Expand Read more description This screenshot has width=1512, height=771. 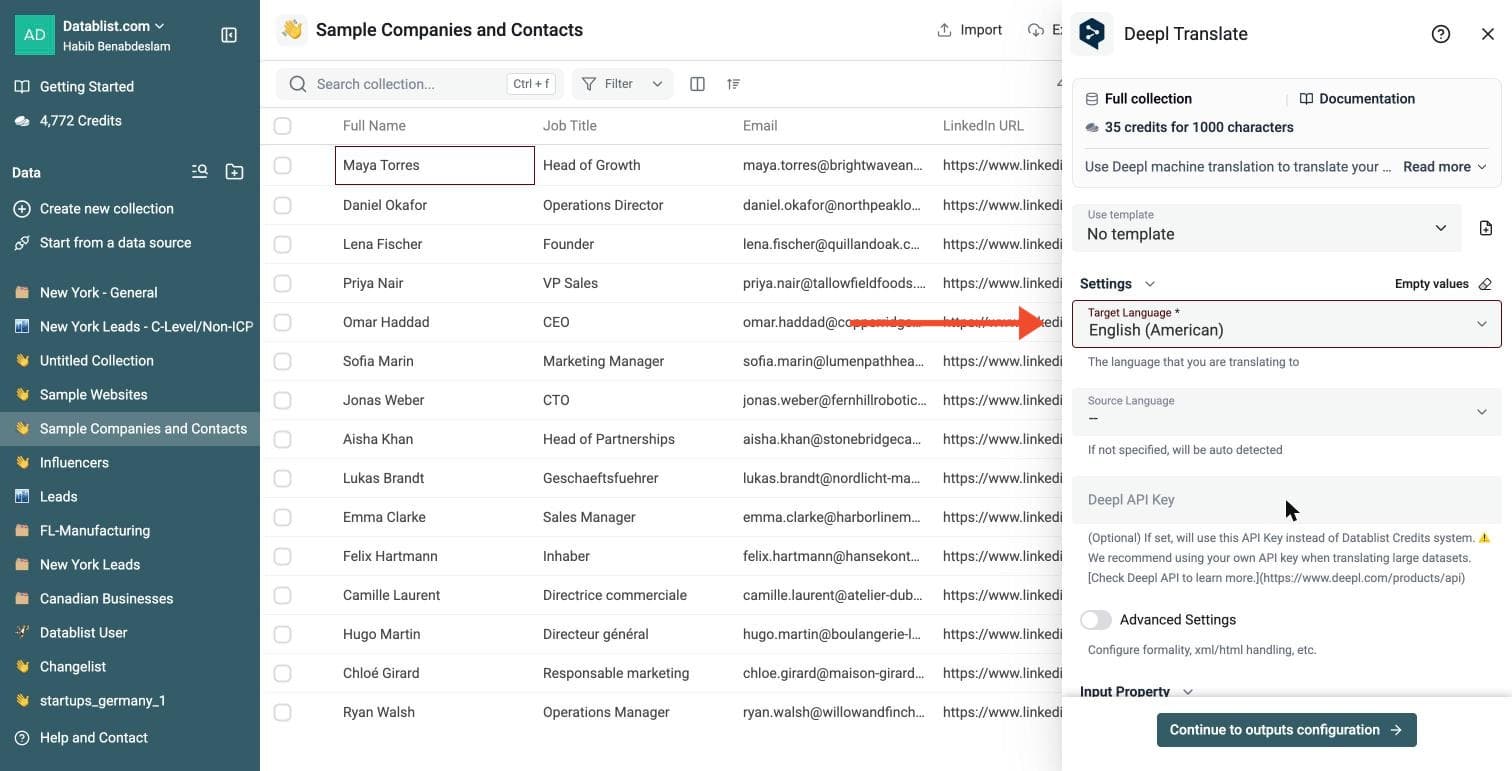coord(1444,167)
